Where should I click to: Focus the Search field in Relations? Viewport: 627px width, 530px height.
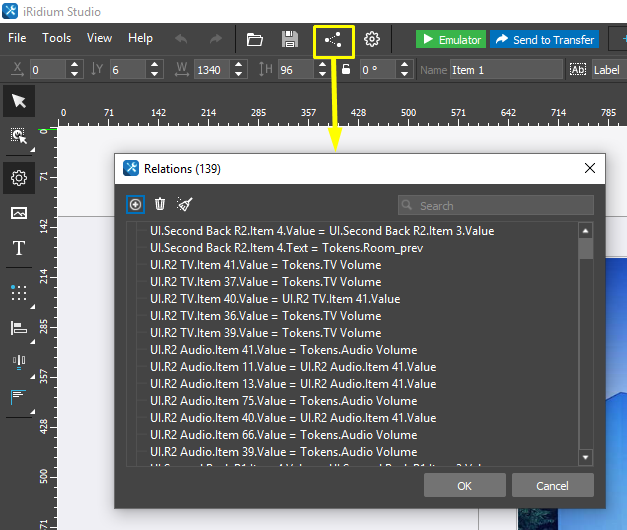(x=496, y=206)
